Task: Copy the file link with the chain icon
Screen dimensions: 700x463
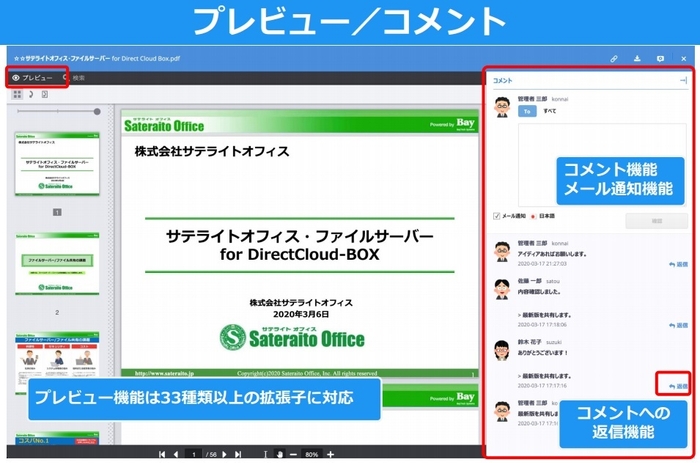Action: point(614,58)
